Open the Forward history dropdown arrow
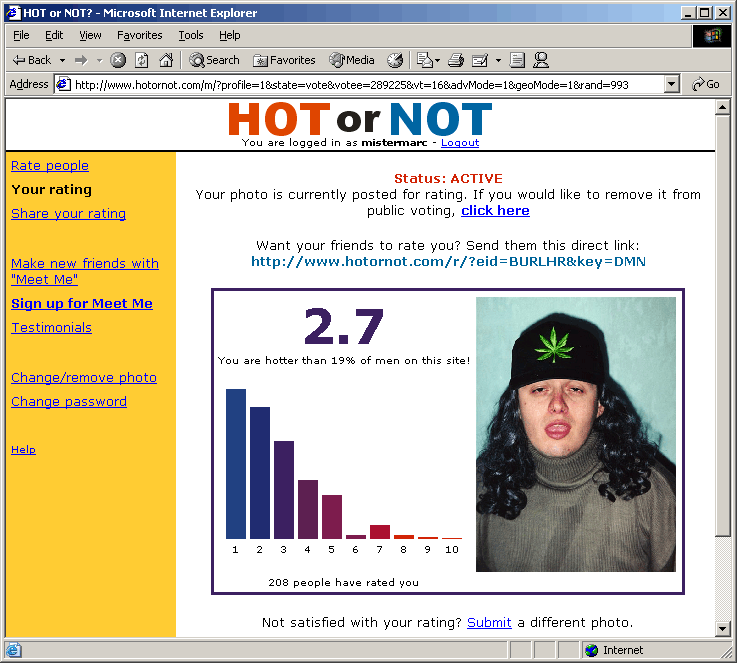Screen dimensions: 737x663 [x=99, y=60]
